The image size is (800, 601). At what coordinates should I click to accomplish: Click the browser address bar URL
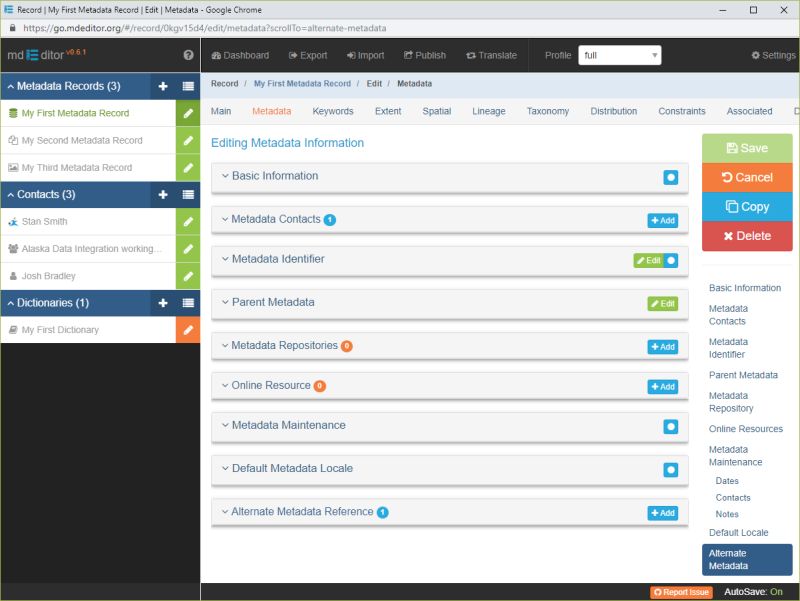pyautogui.click(x=205, y=28)
